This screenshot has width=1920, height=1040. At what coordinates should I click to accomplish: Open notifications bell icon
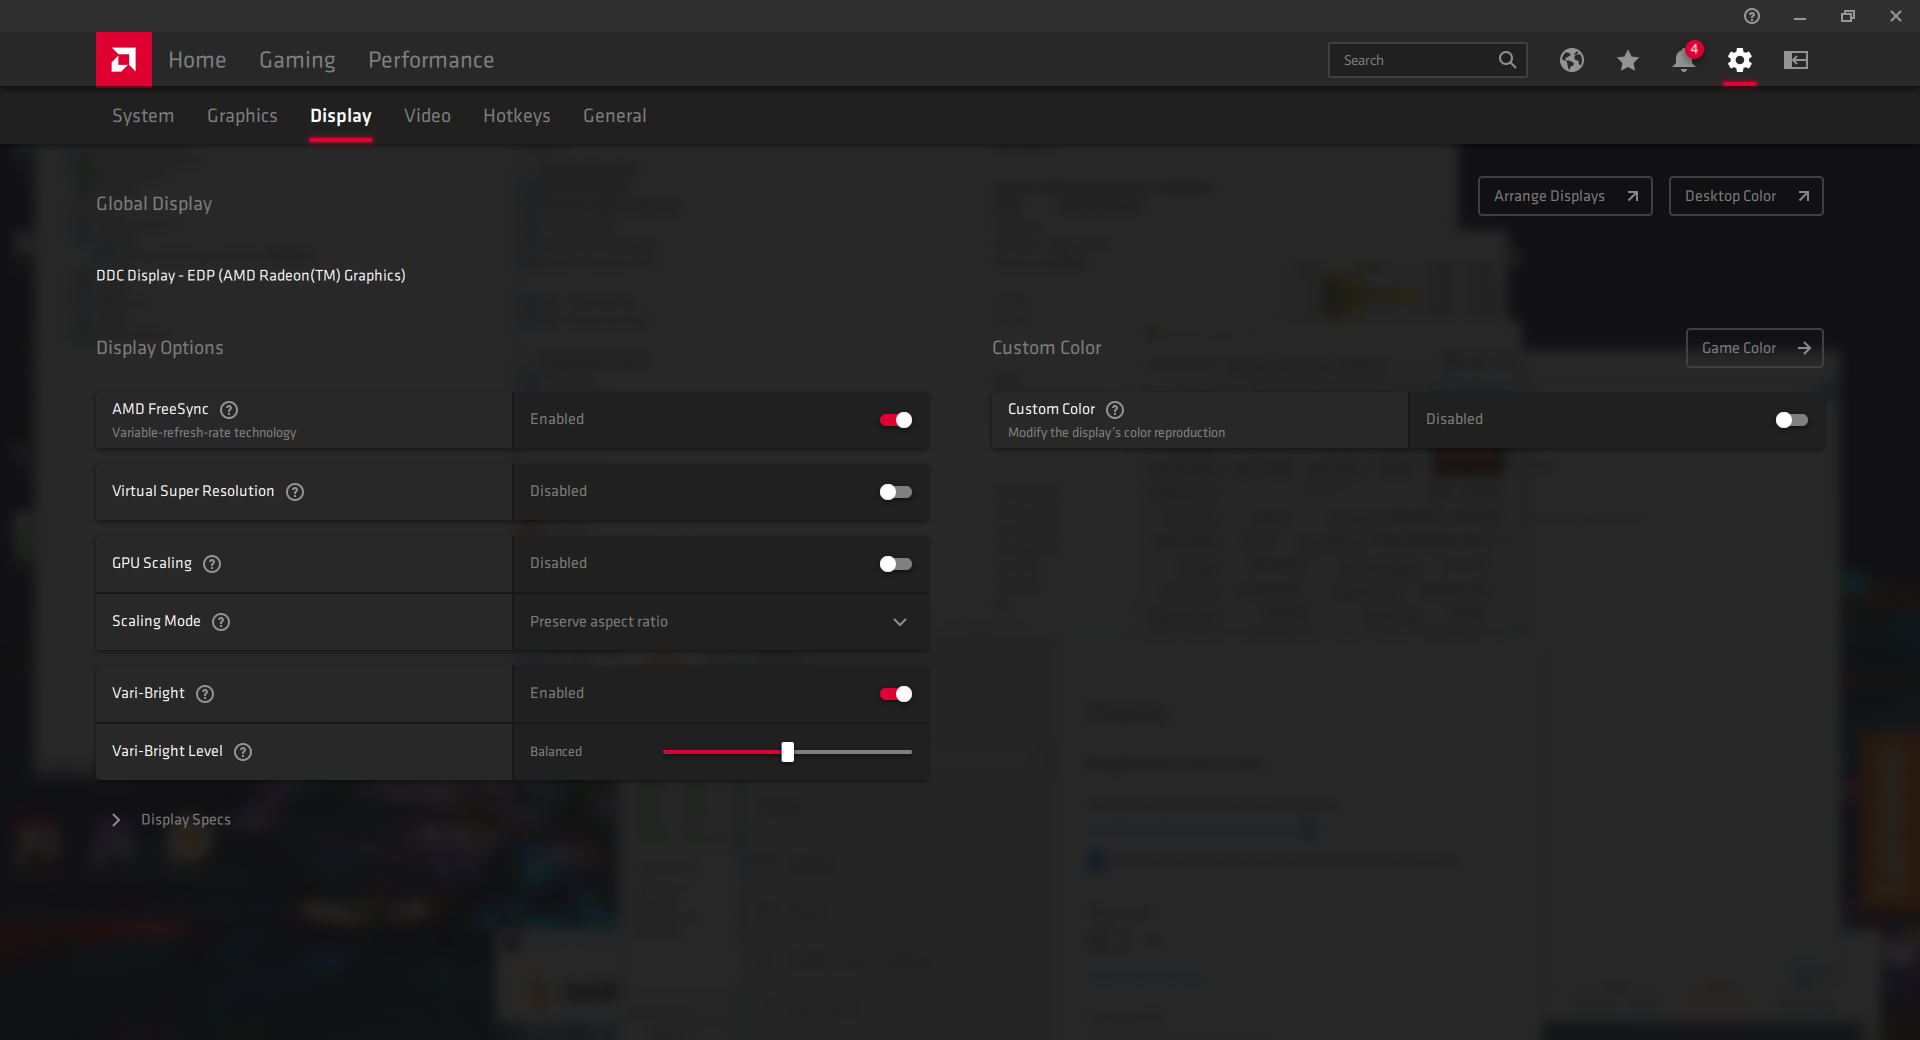[1684, 60]
